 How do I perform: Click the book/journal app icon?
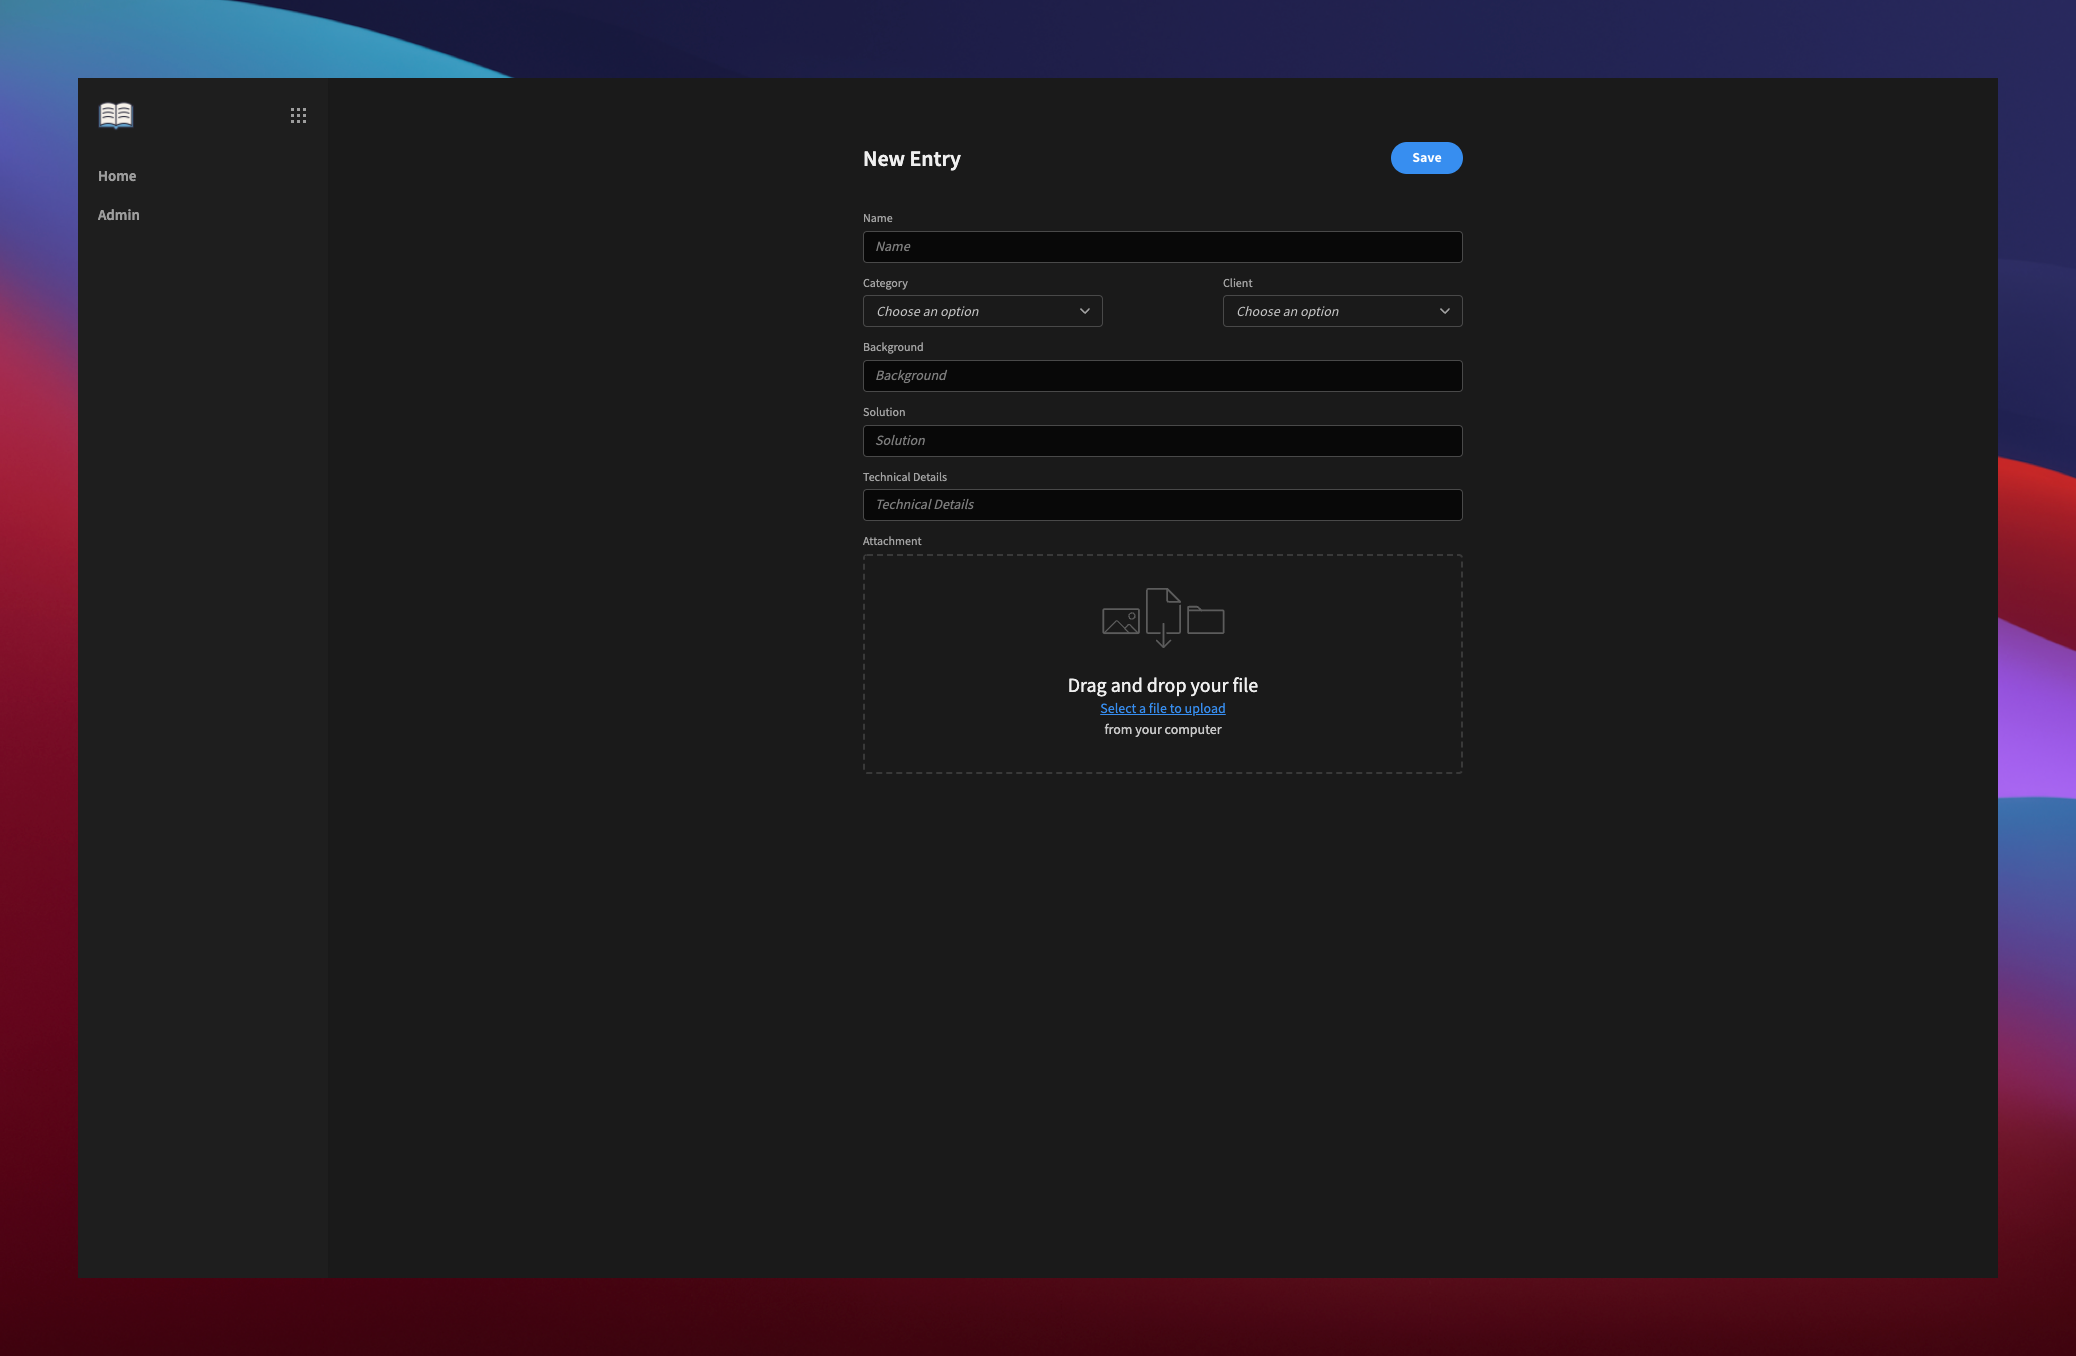pyautogui.click(x=115, y=114)
